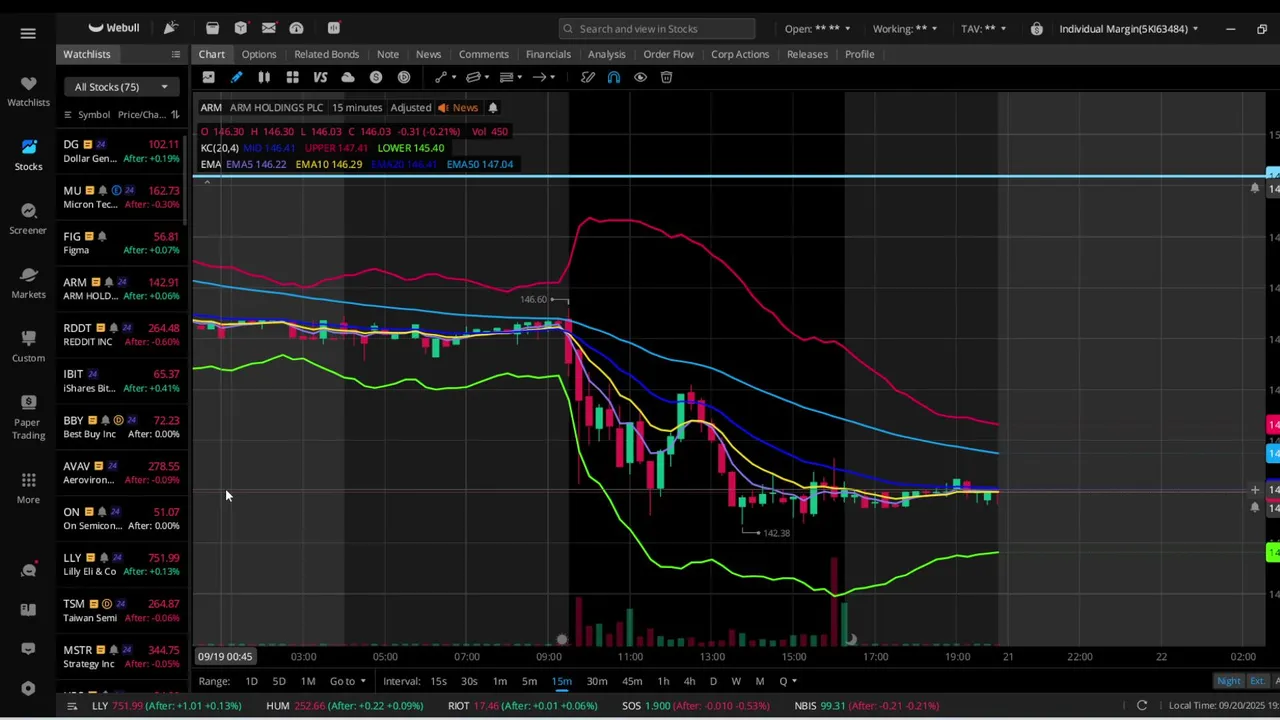
Task: Click the dollar circle icon in chart toolbar
Action: click(376, 77)
